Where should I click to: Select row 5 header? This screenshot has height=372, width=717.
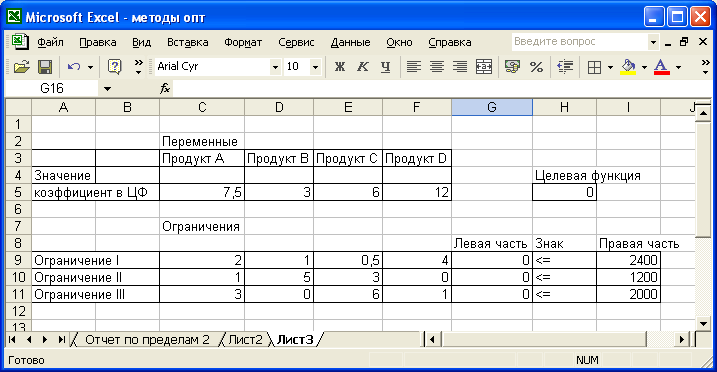point(18,192)
